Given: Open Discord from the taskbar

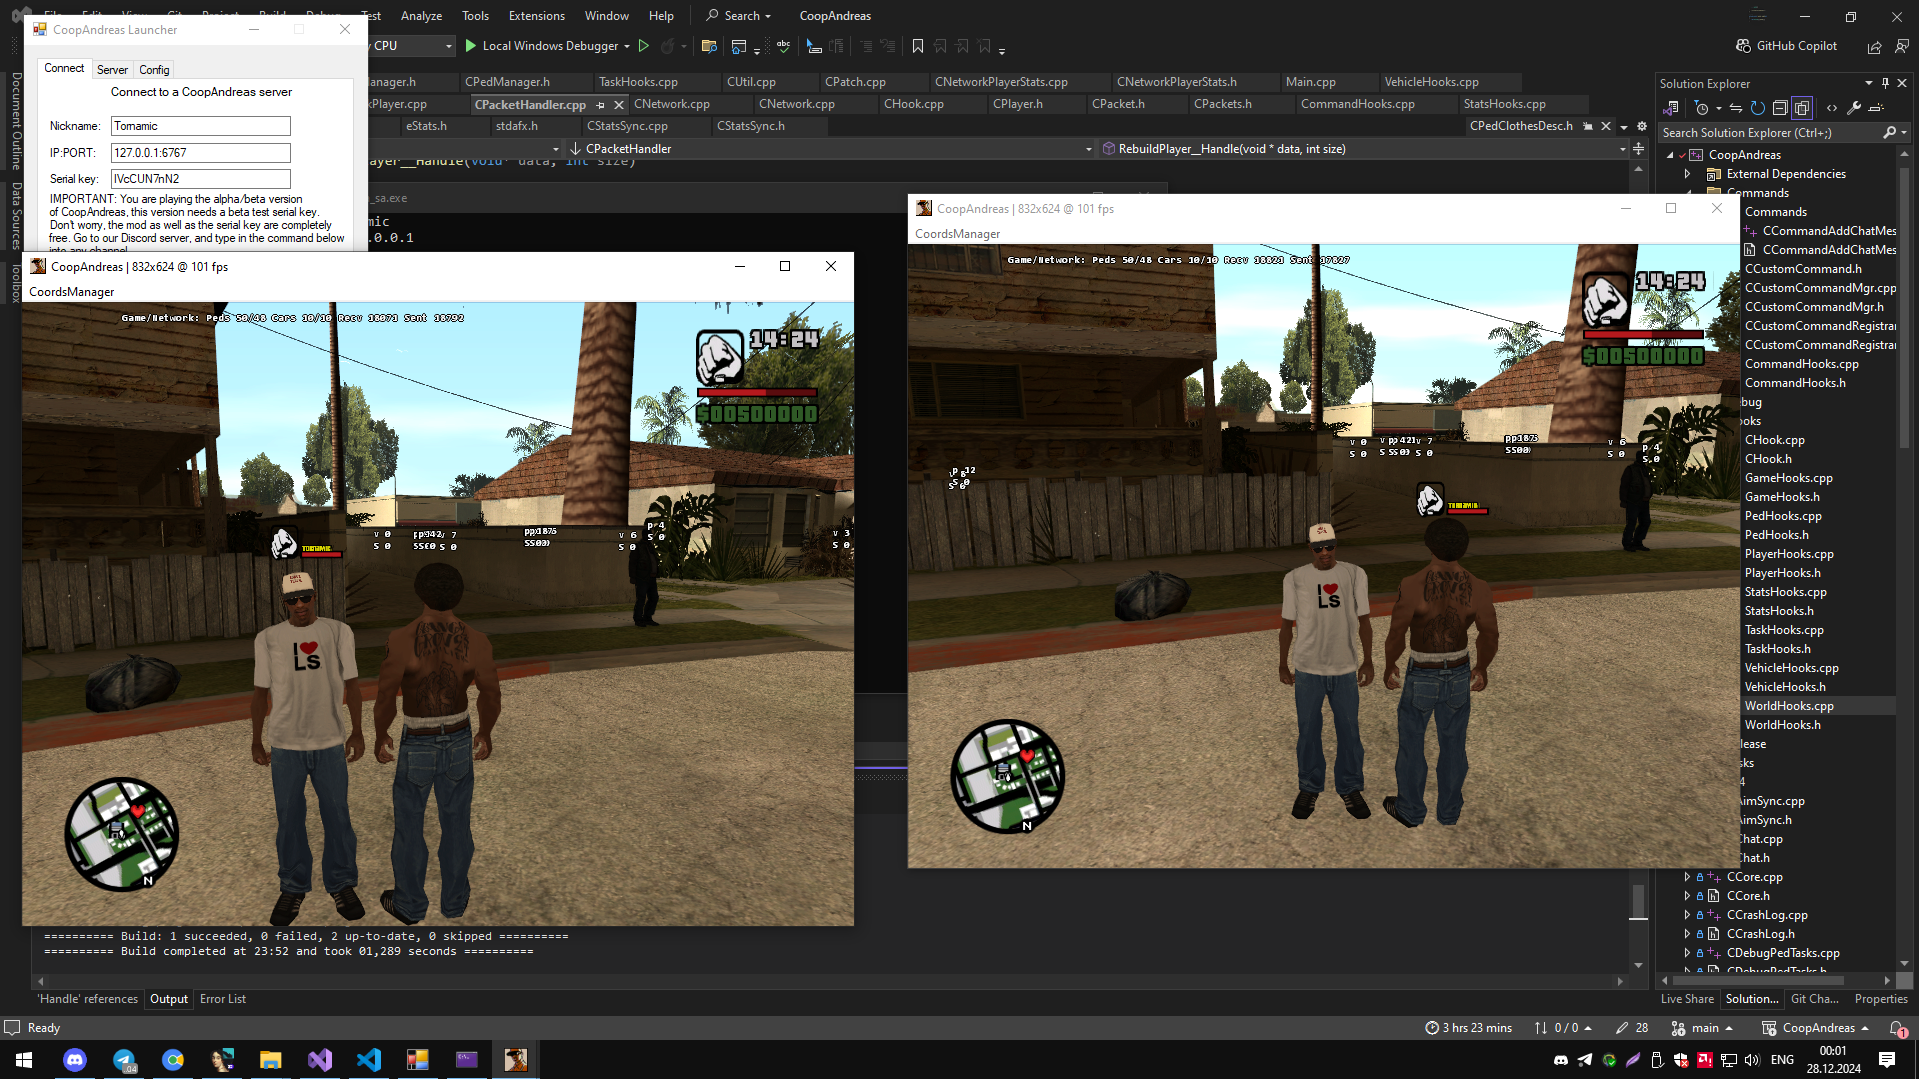Looking at the screenshot, I should 75,1060.
